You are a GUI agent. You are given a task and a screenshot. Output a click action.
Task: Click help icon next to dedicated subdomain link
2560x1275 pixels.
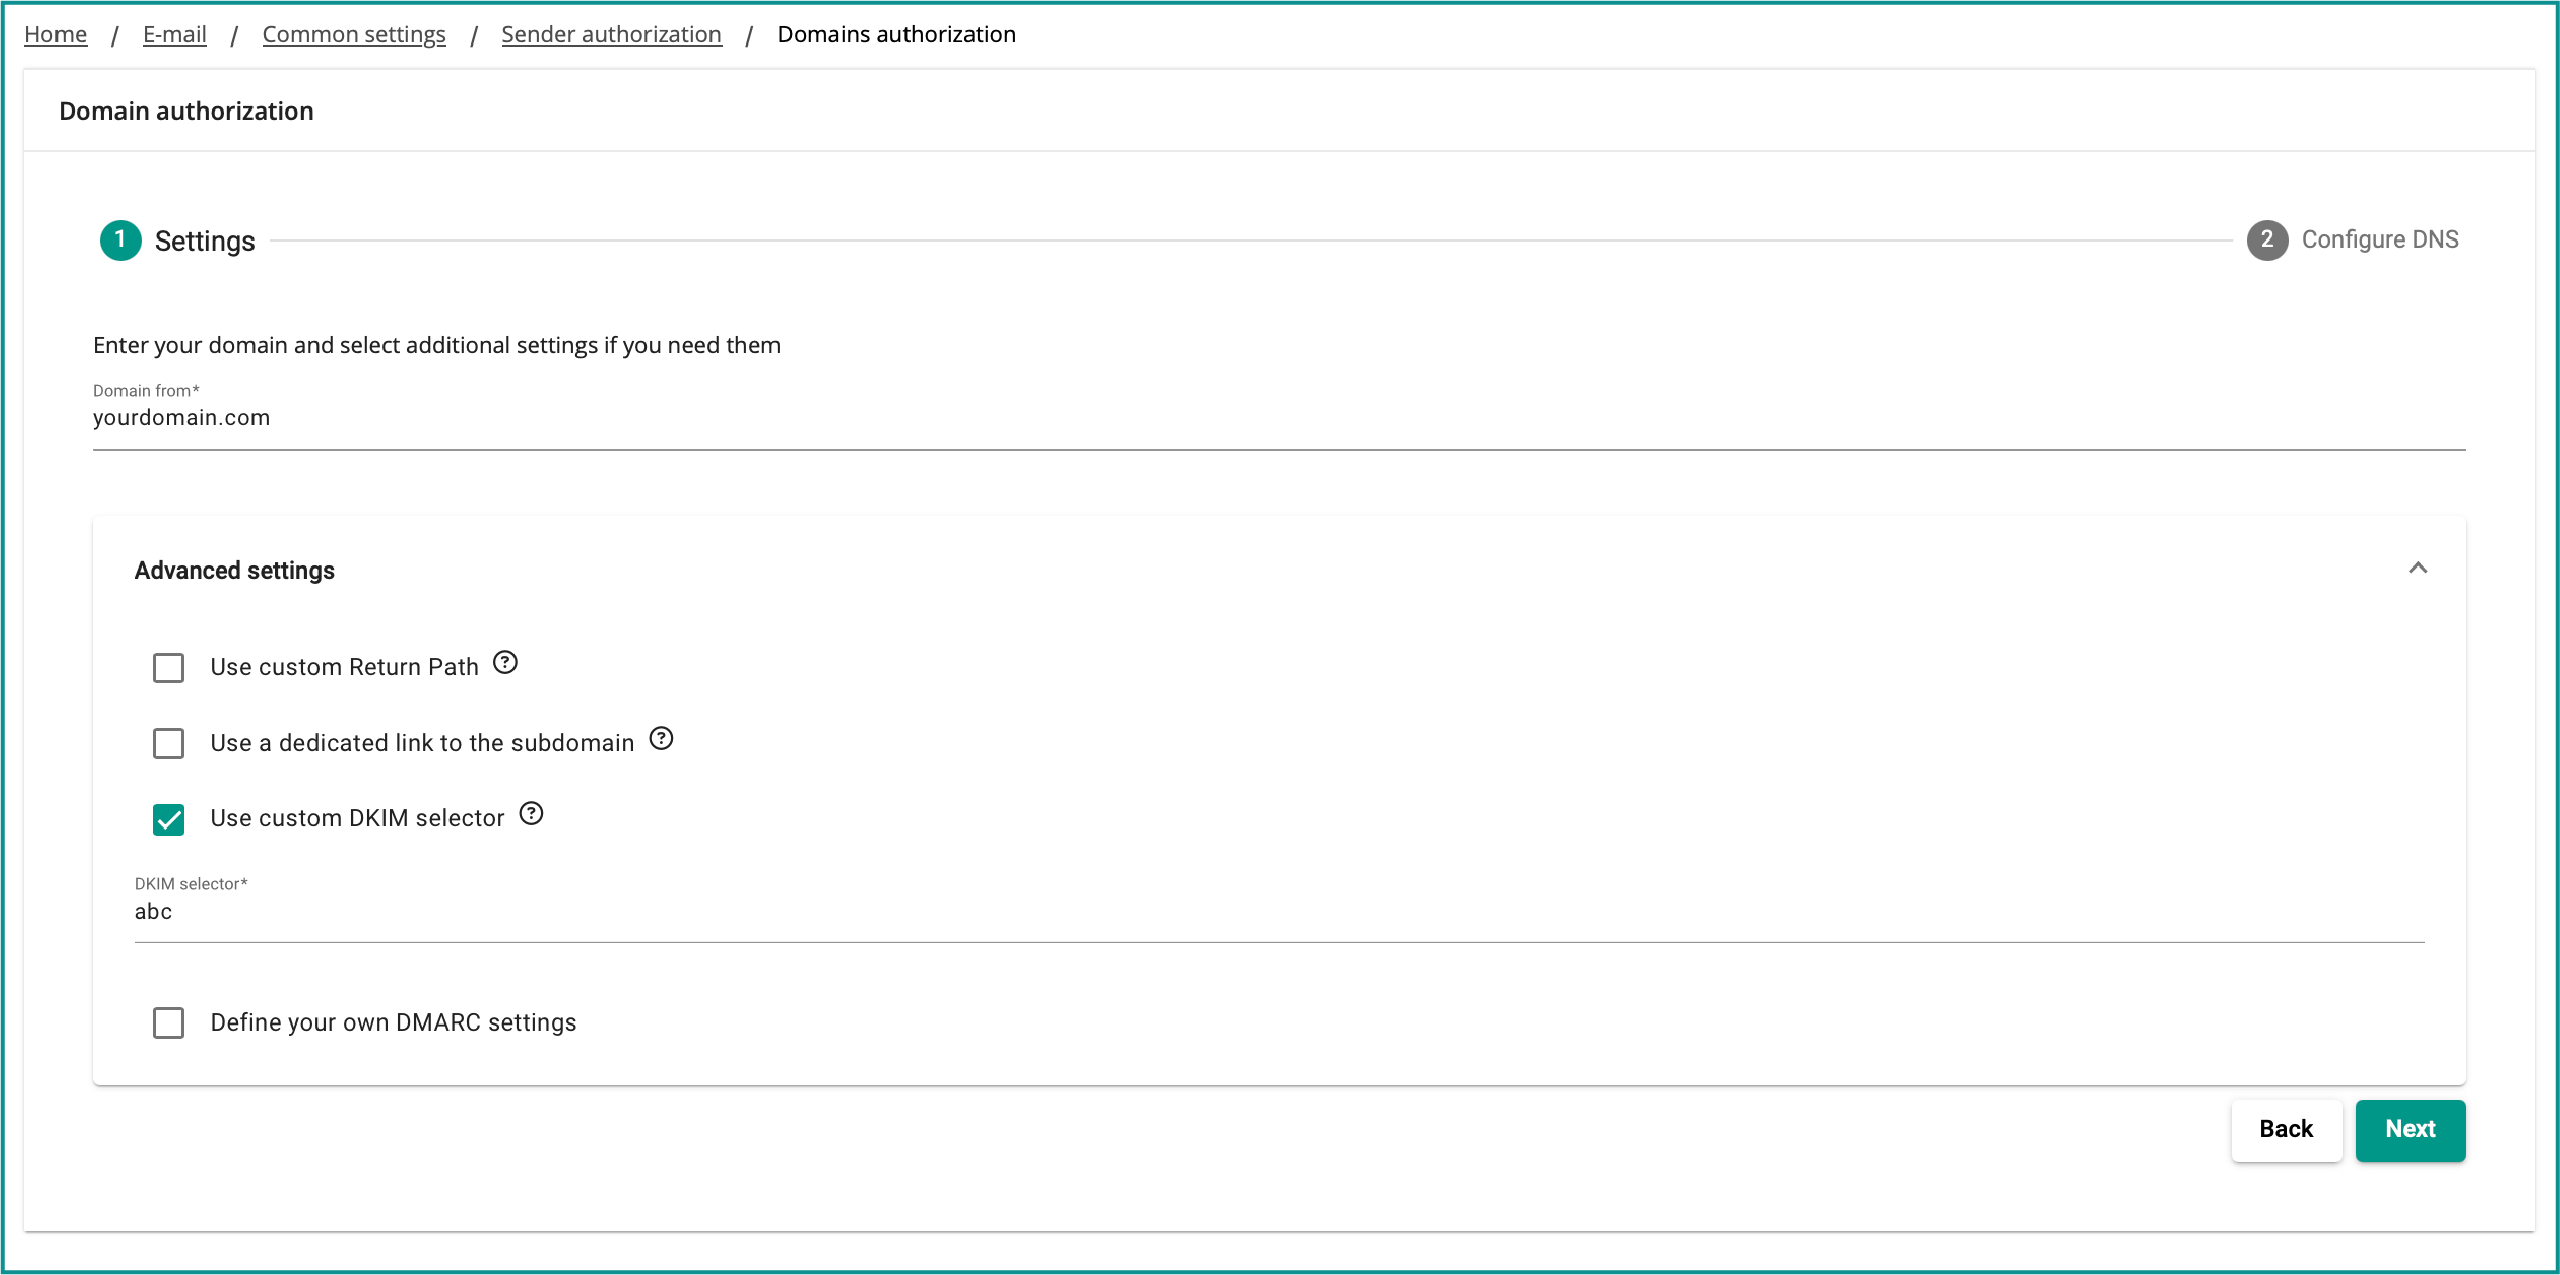(661, 739)
